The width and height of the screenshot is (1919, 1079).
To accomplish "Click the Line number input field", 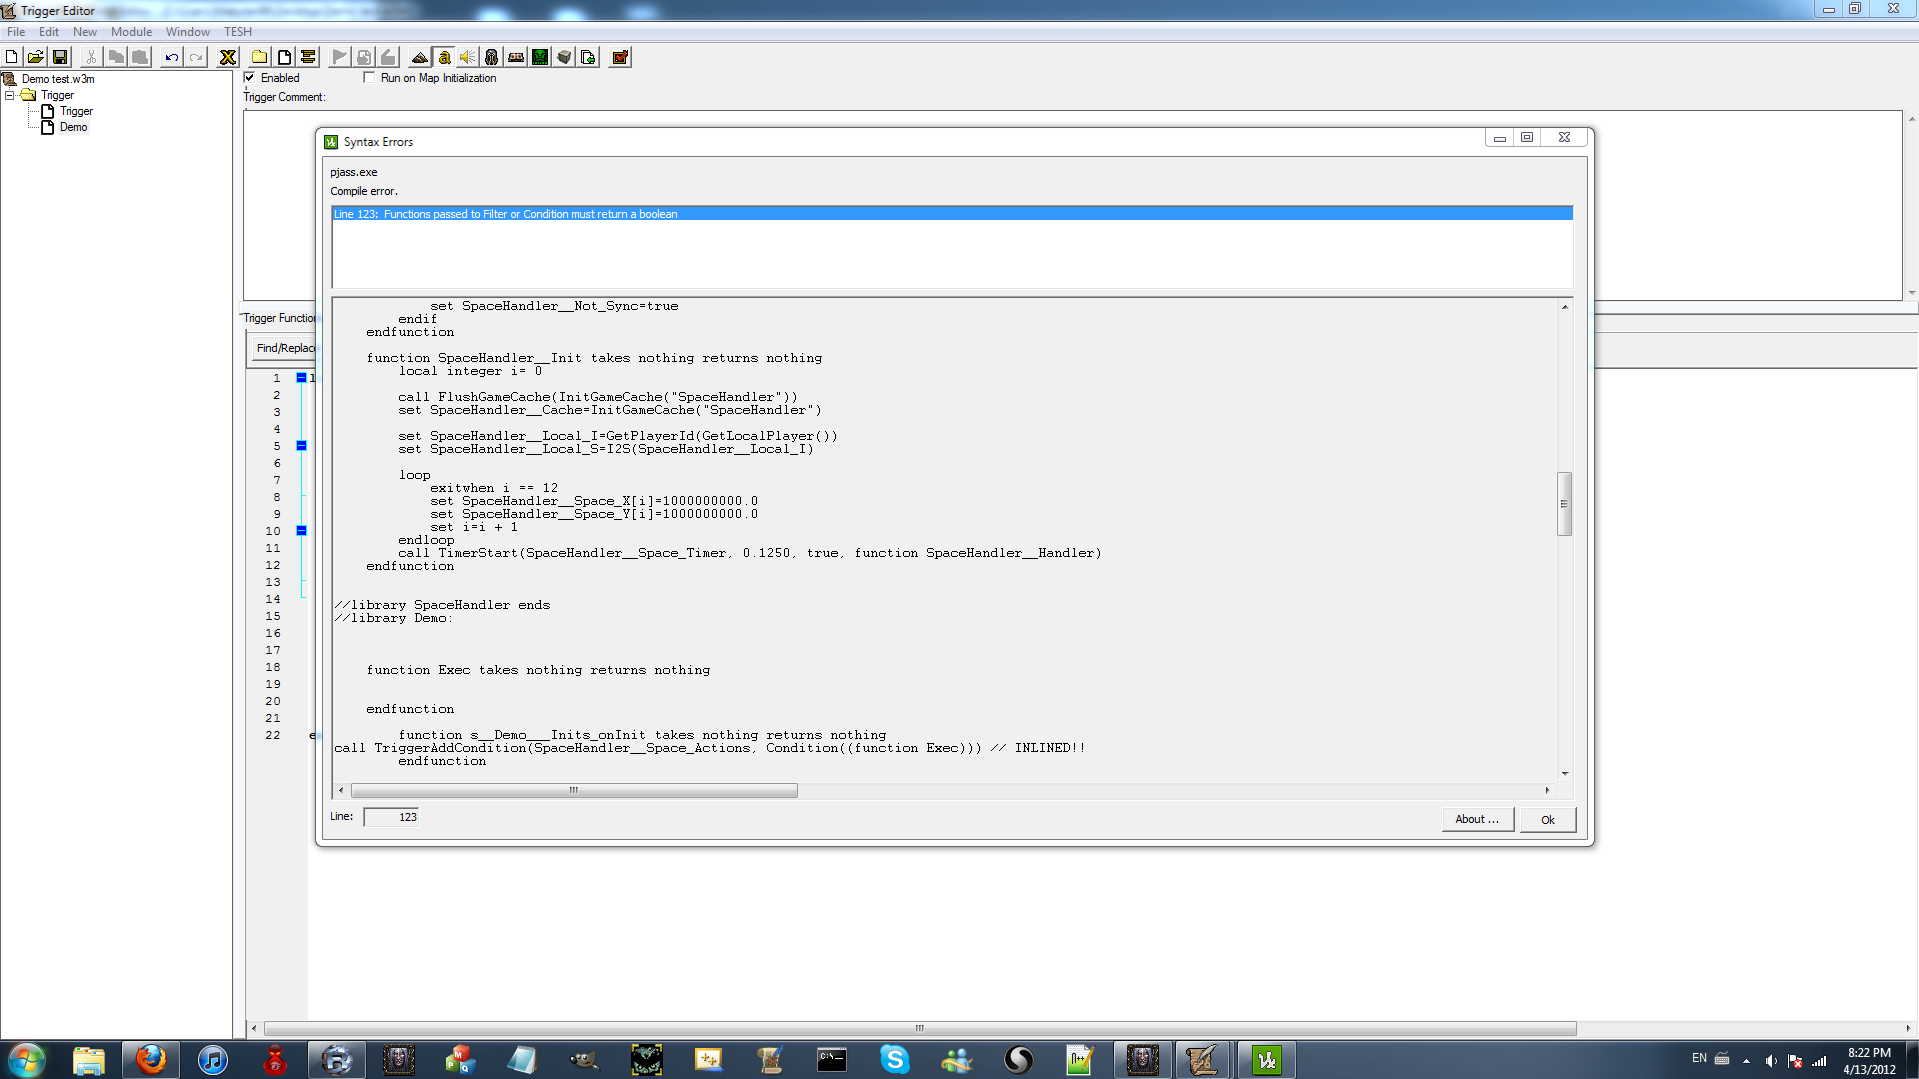I will 391,817.
